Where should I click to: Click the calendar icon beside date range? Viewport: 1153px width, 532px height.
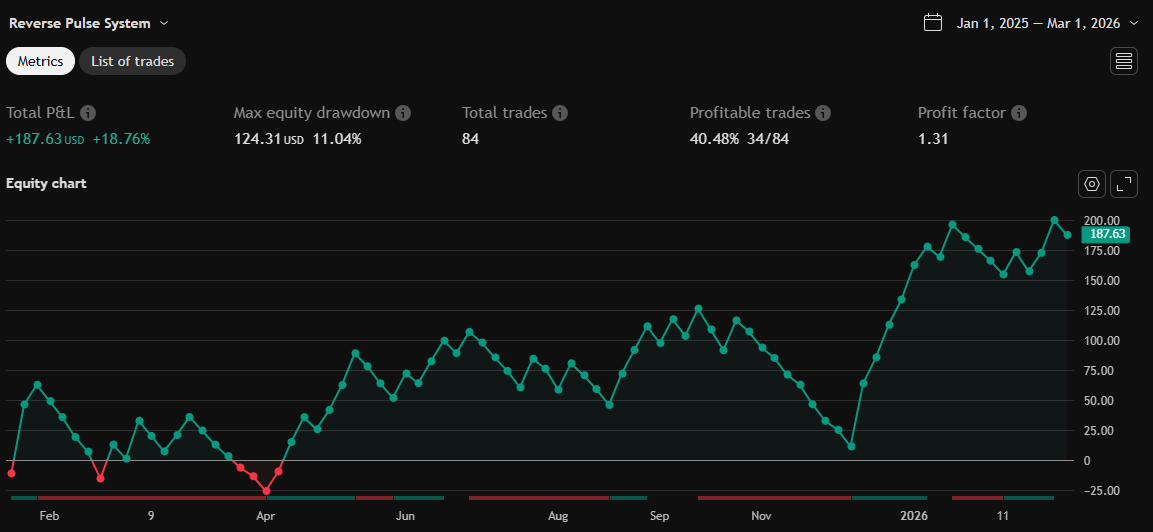tap(933, 23)
